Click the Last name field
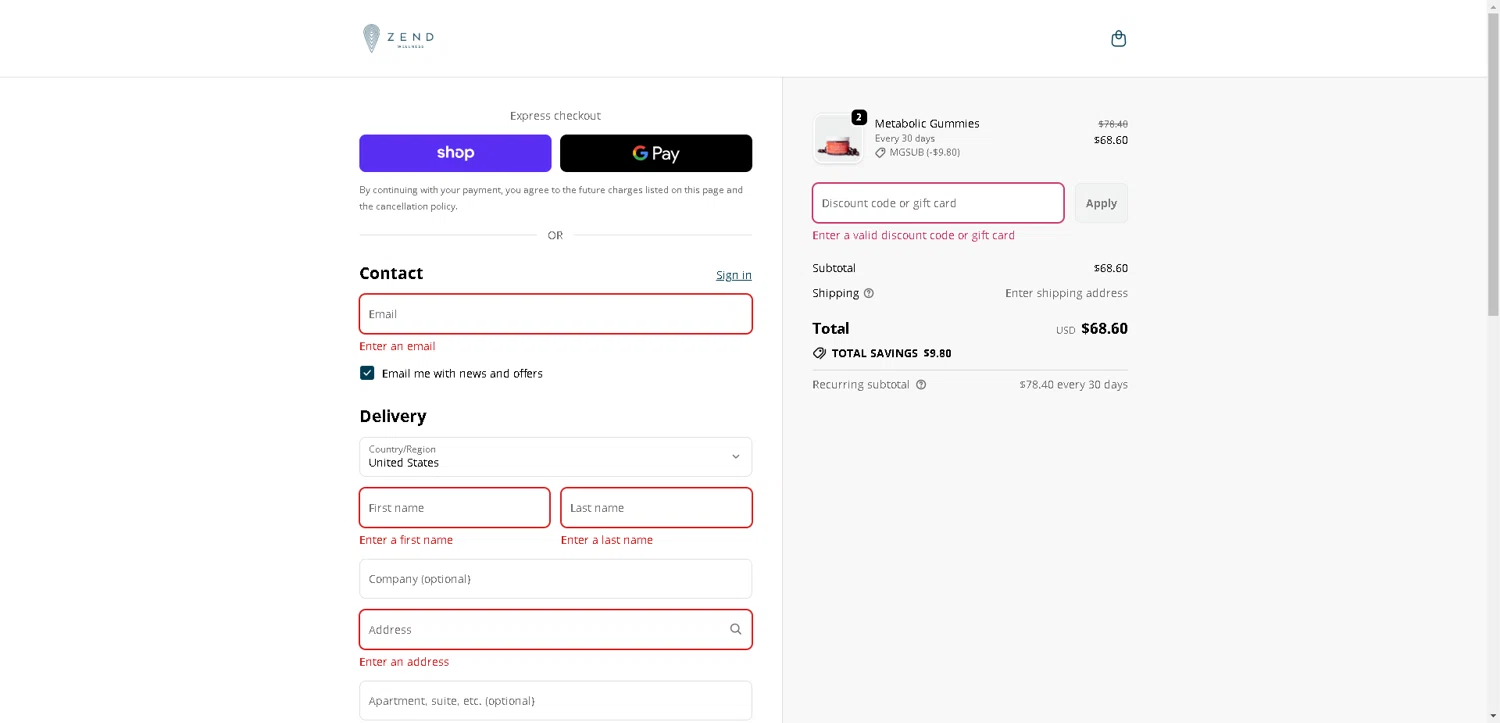The width and height of the screenshot is (1500, 723). [656, 508]
